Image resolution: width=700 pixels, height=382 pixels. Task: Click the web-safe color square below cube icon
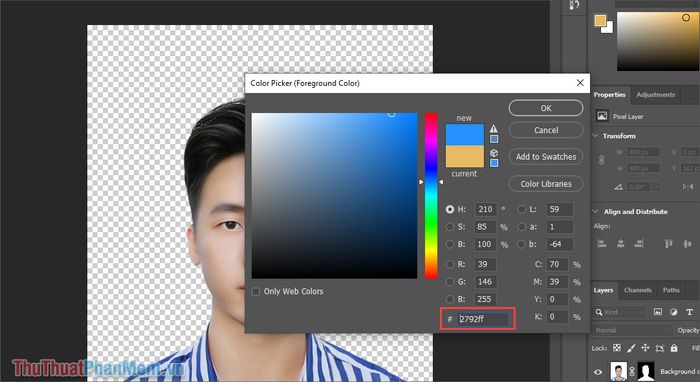494,163
